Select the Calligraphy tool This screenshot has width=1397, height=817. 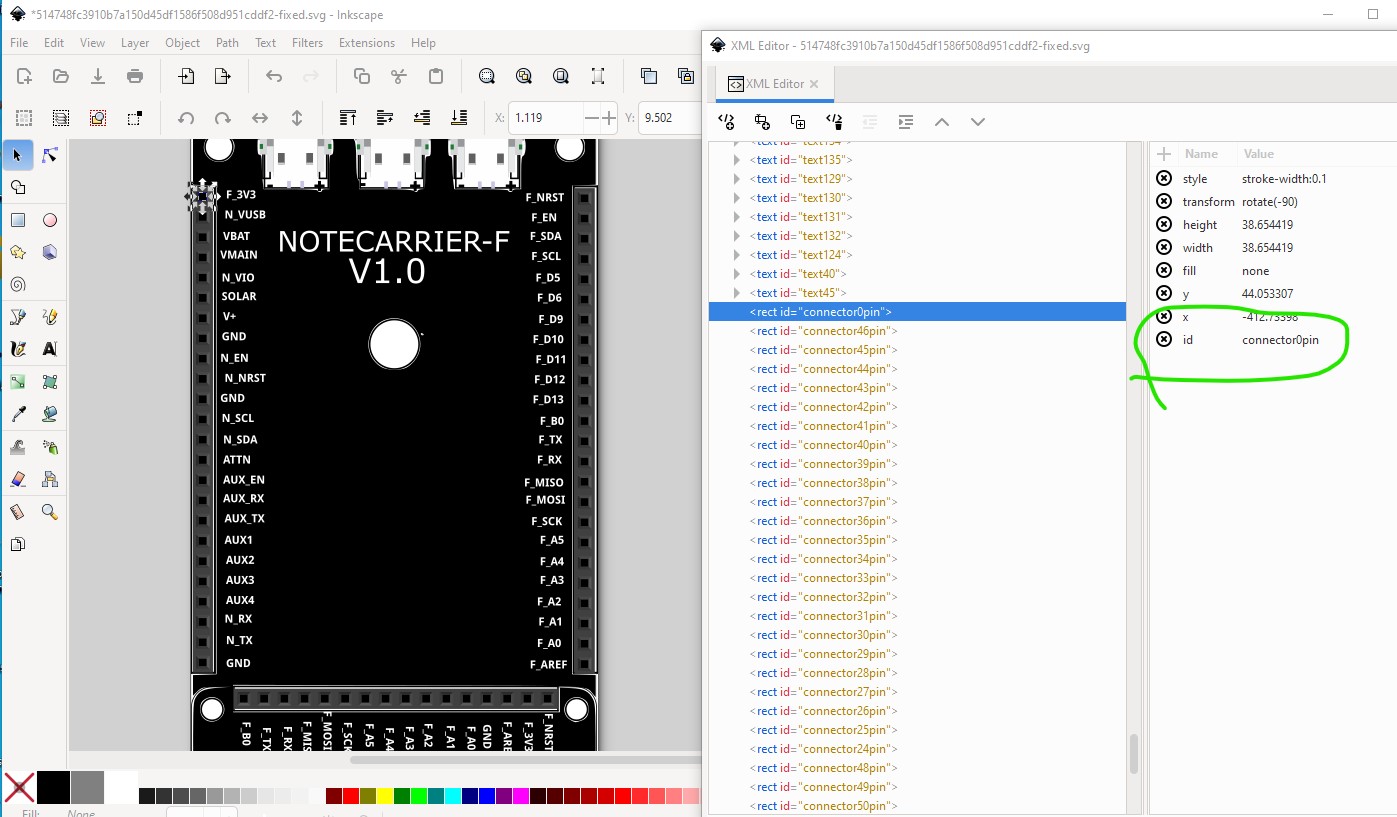[x=18, y=349]
